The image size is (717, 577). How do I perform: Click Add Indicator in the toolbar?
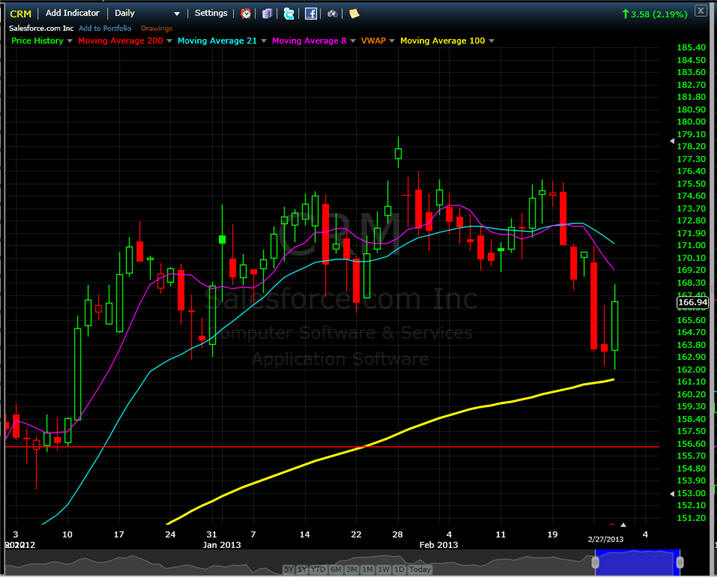72,14
